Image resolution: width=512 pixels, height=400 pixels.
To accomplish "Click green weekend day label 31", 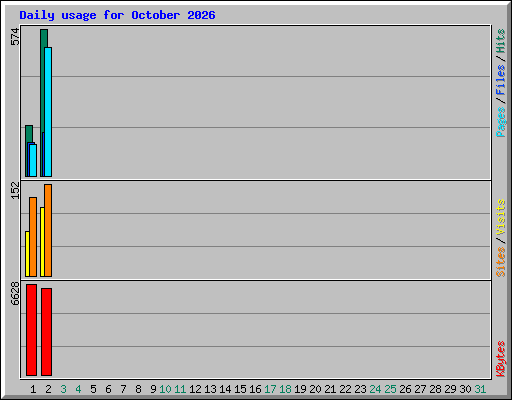I will [480, 389].
